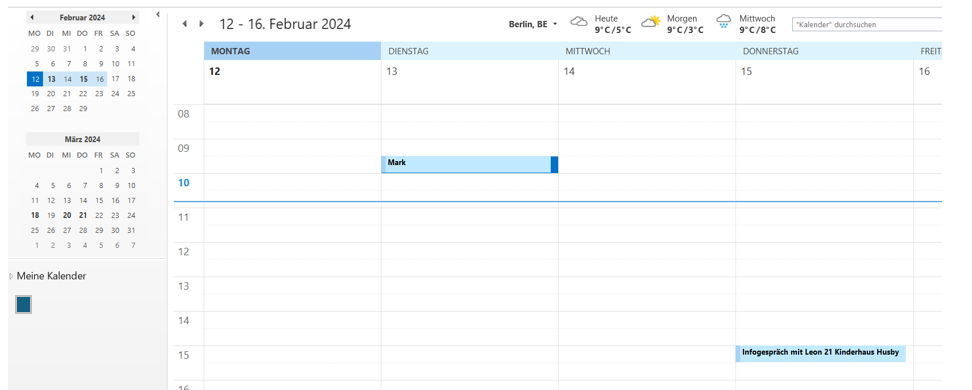Toggle the blue calendar color checkbox
The image size is (972, 390).
click(x=24, y=304)
